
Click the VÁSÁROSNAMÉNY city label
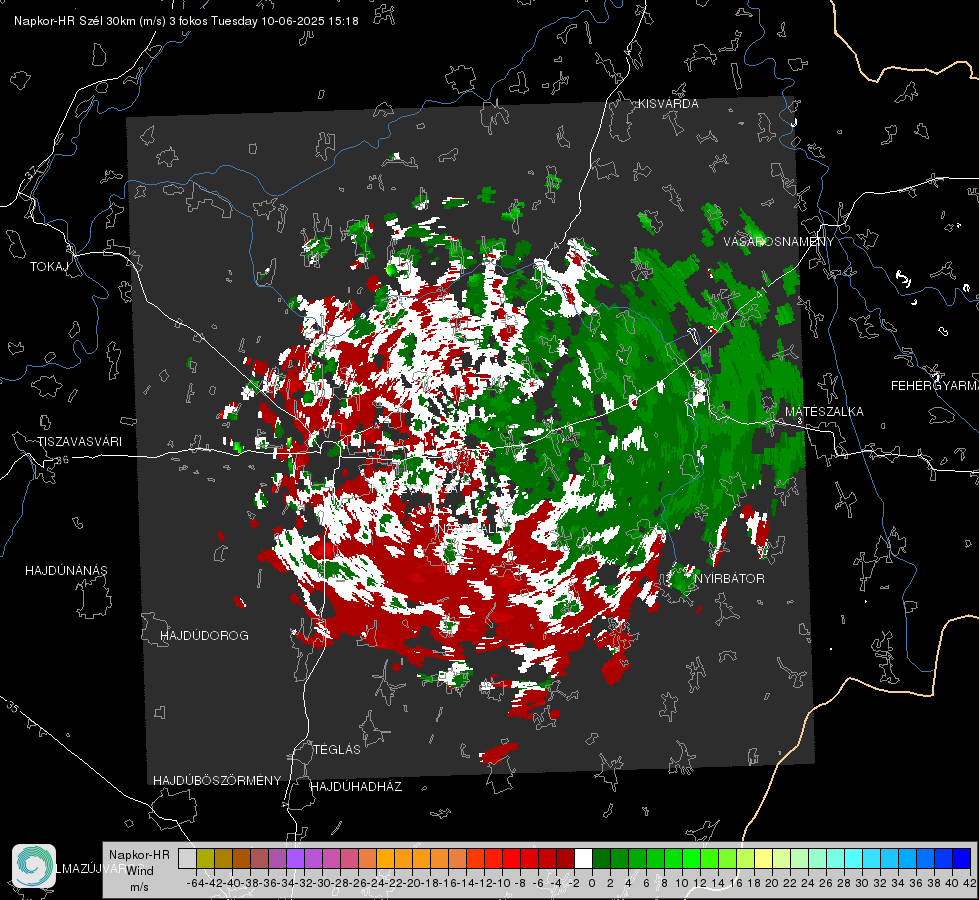[x=779, y=242]
